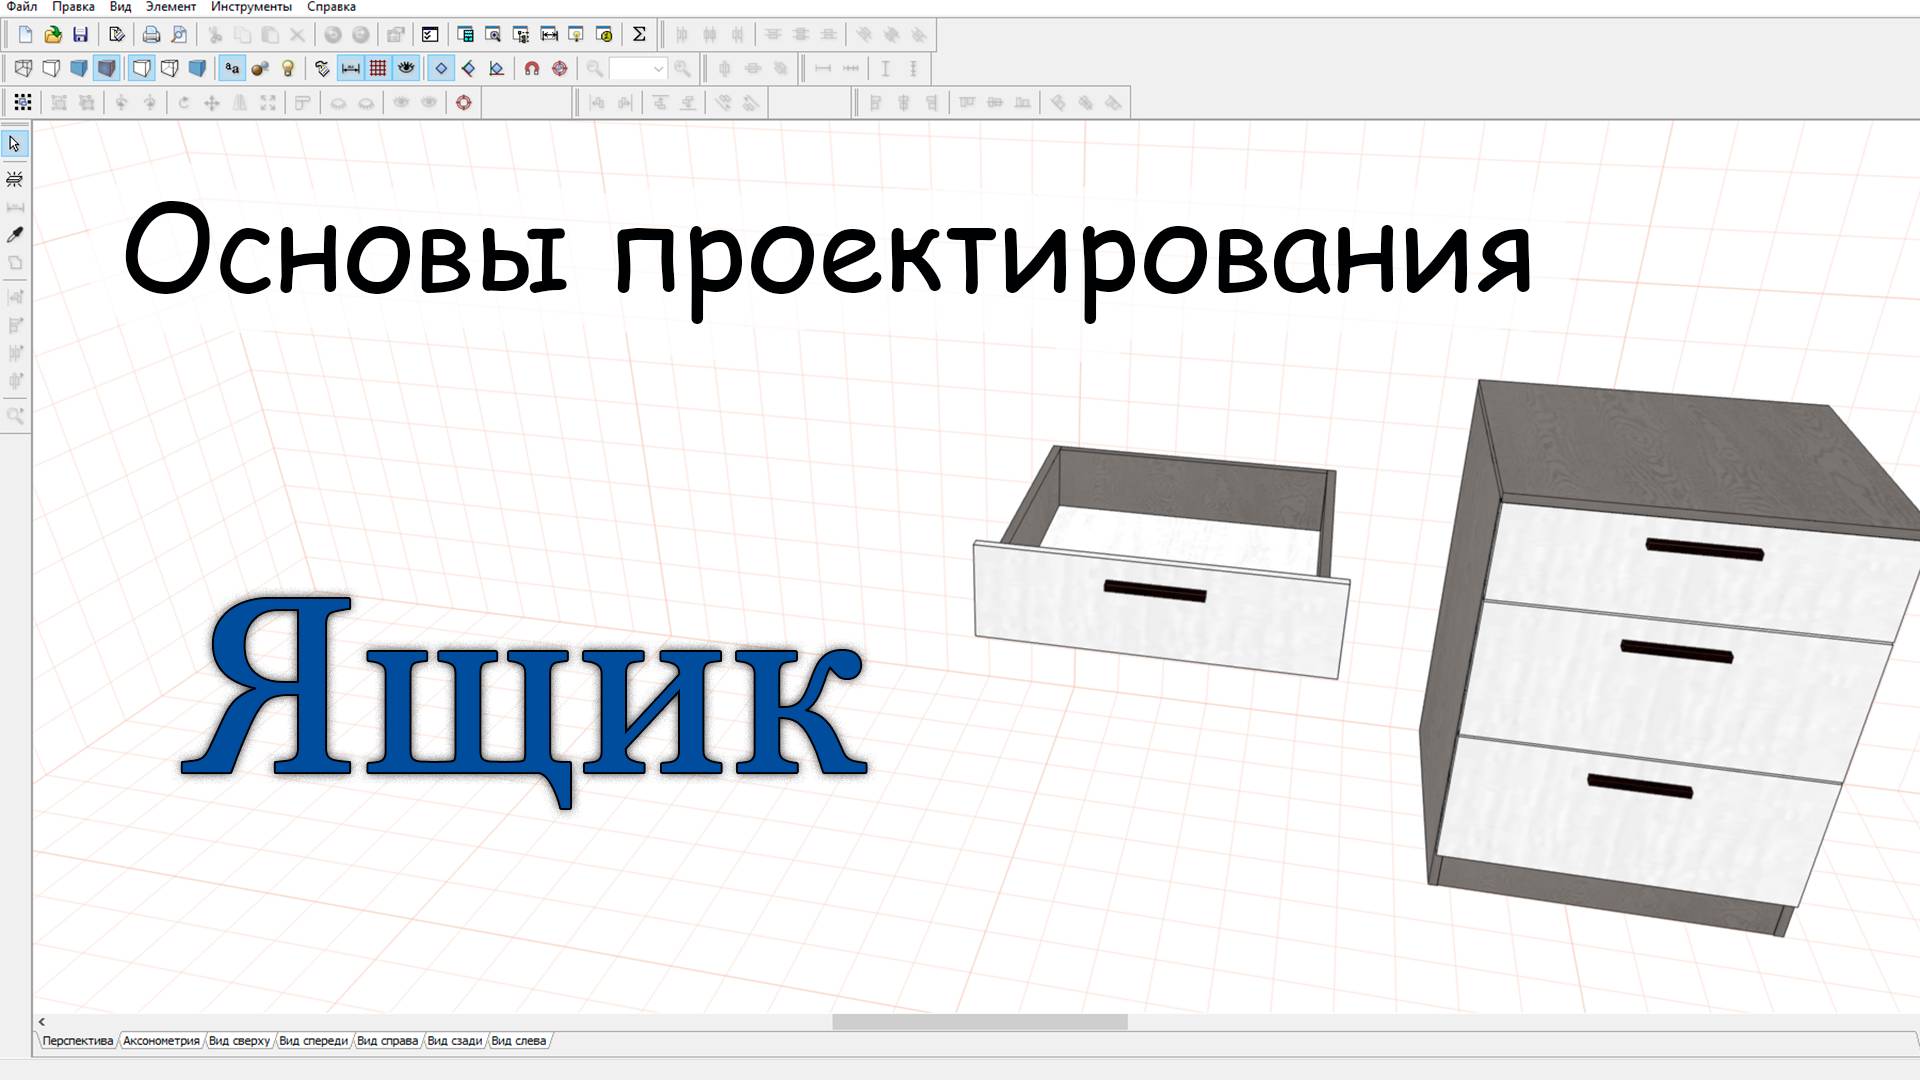Screen dimensions: 1920x1080
Task: Open the print preview
Action: pyautogui.click(x=179, y=35)
